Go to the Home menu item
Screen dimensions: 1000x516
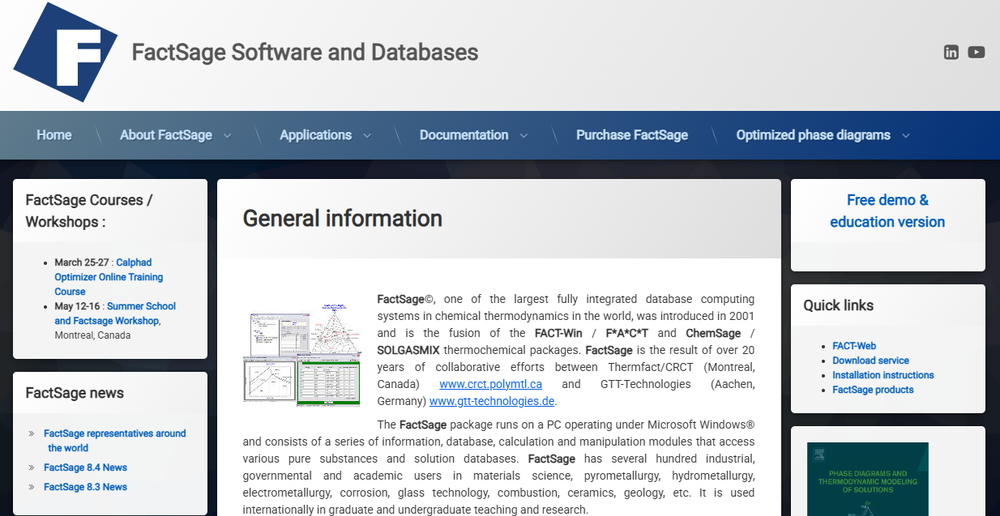click(54, 135)
